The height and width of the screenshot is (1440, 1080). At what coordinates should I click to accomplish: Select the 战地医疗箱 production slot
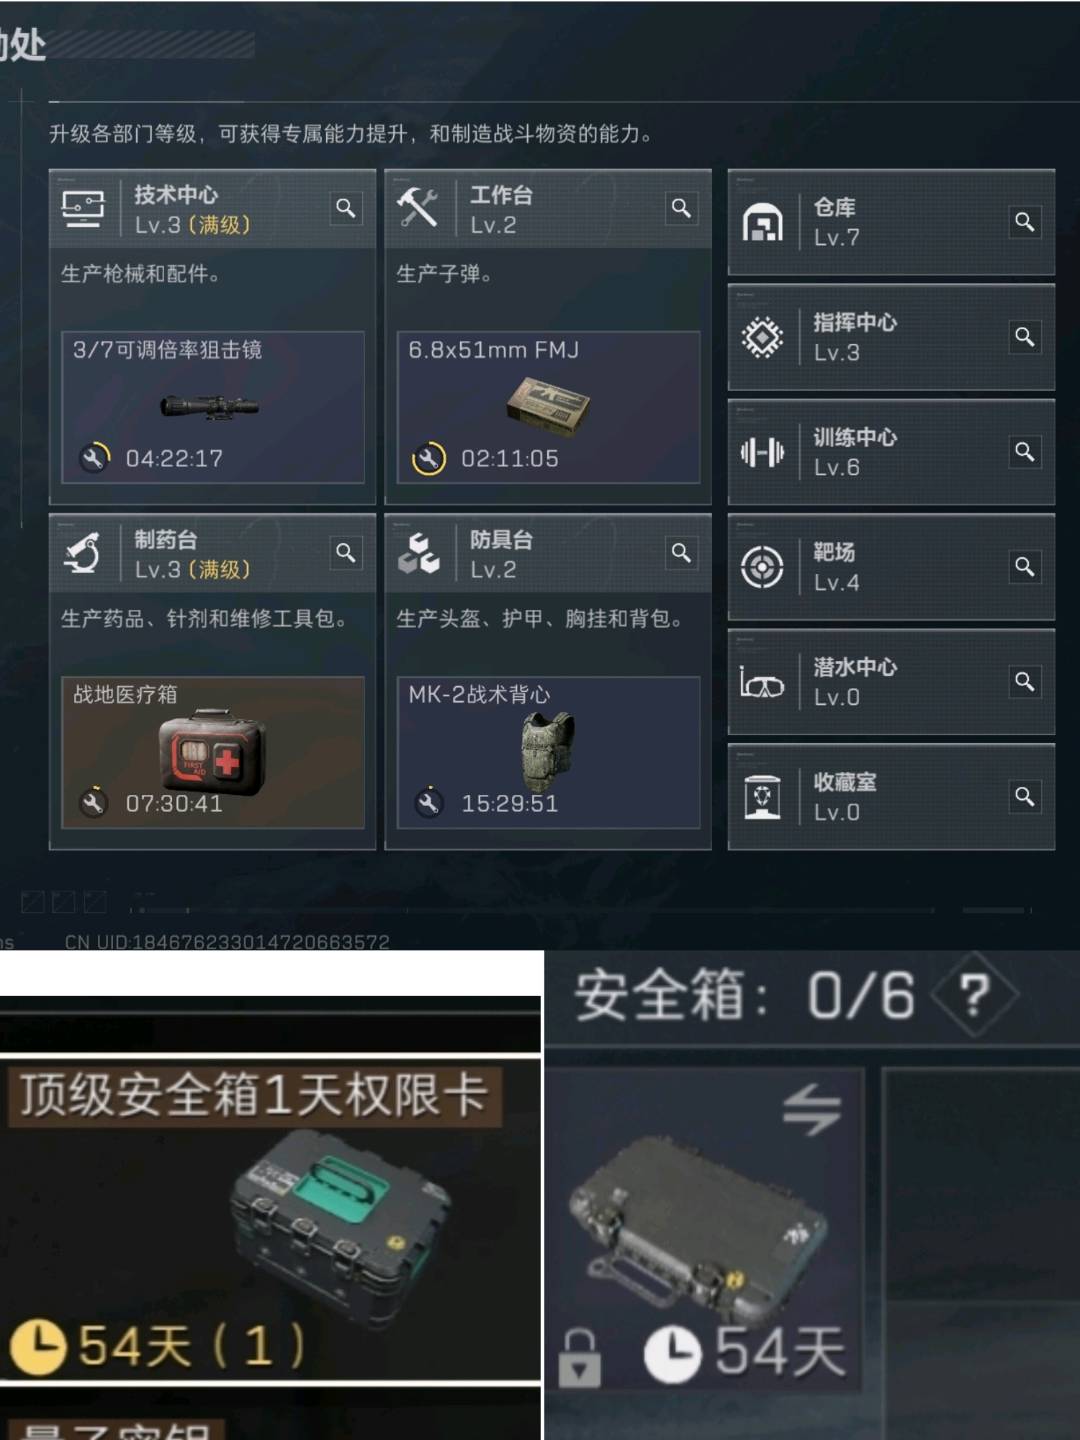pyautogui.click(x=213, y=753)
